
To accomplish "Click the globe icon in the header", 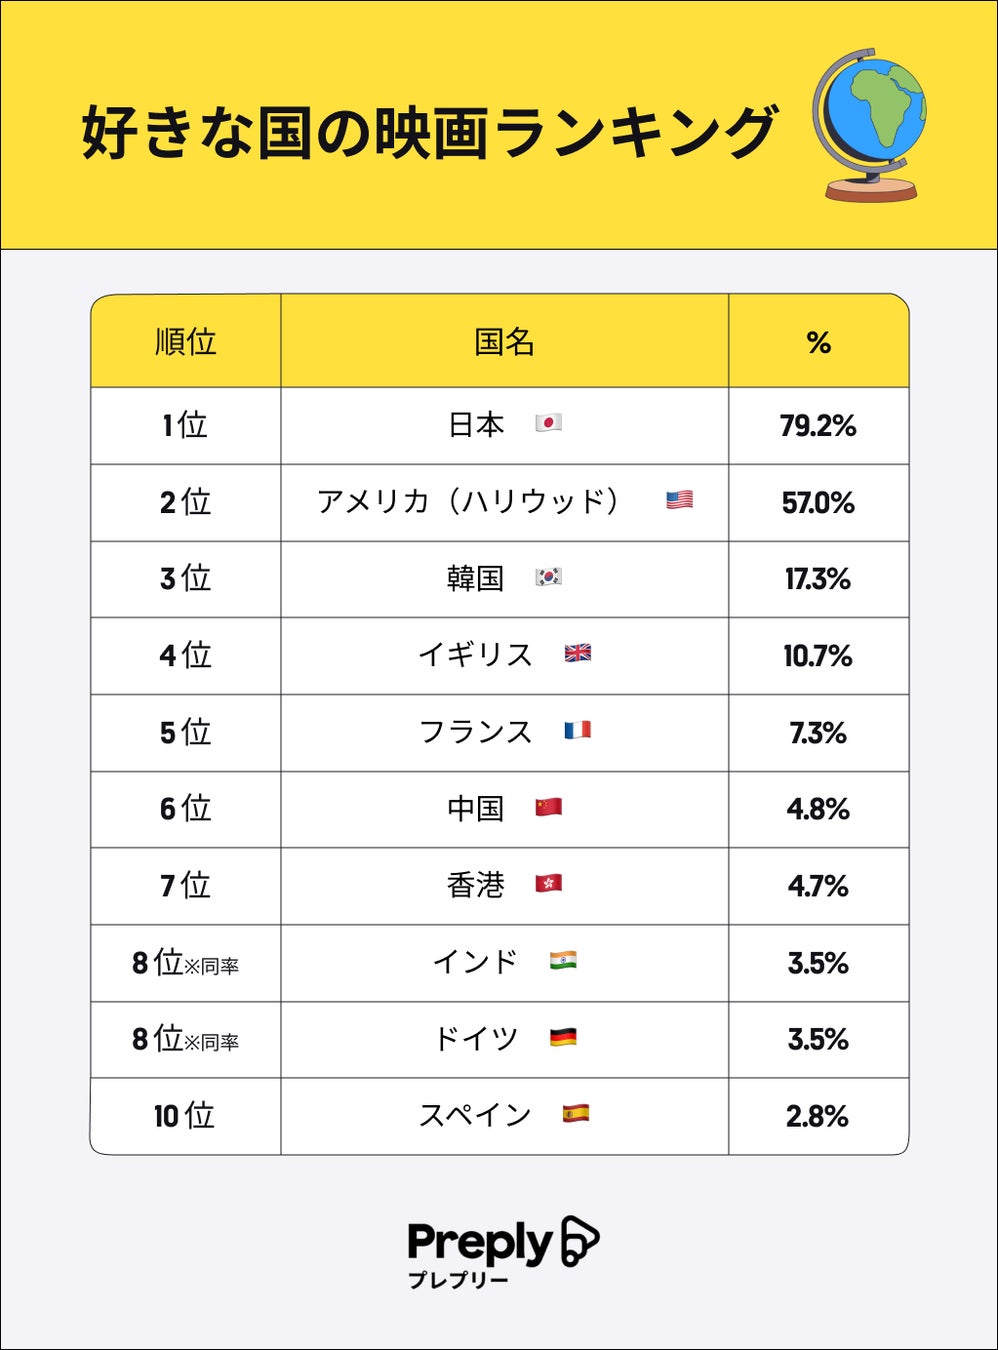I will click(868, 125).
